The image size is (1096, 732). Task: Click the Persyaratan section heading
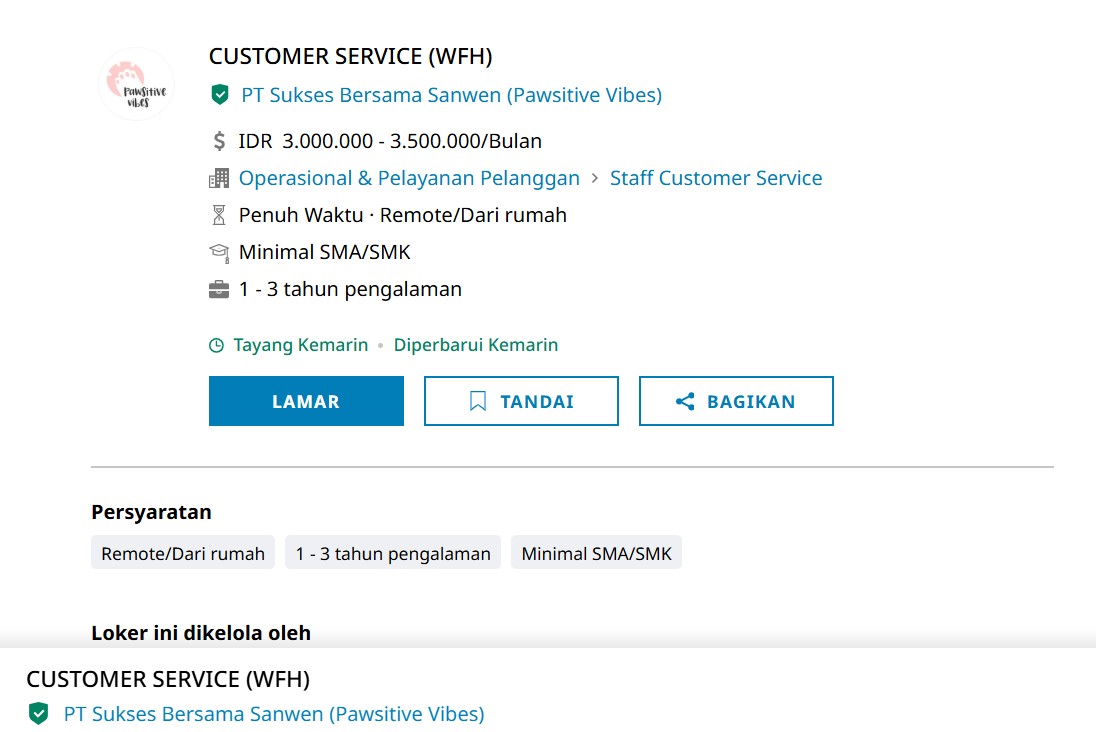[x=152, y=512]
